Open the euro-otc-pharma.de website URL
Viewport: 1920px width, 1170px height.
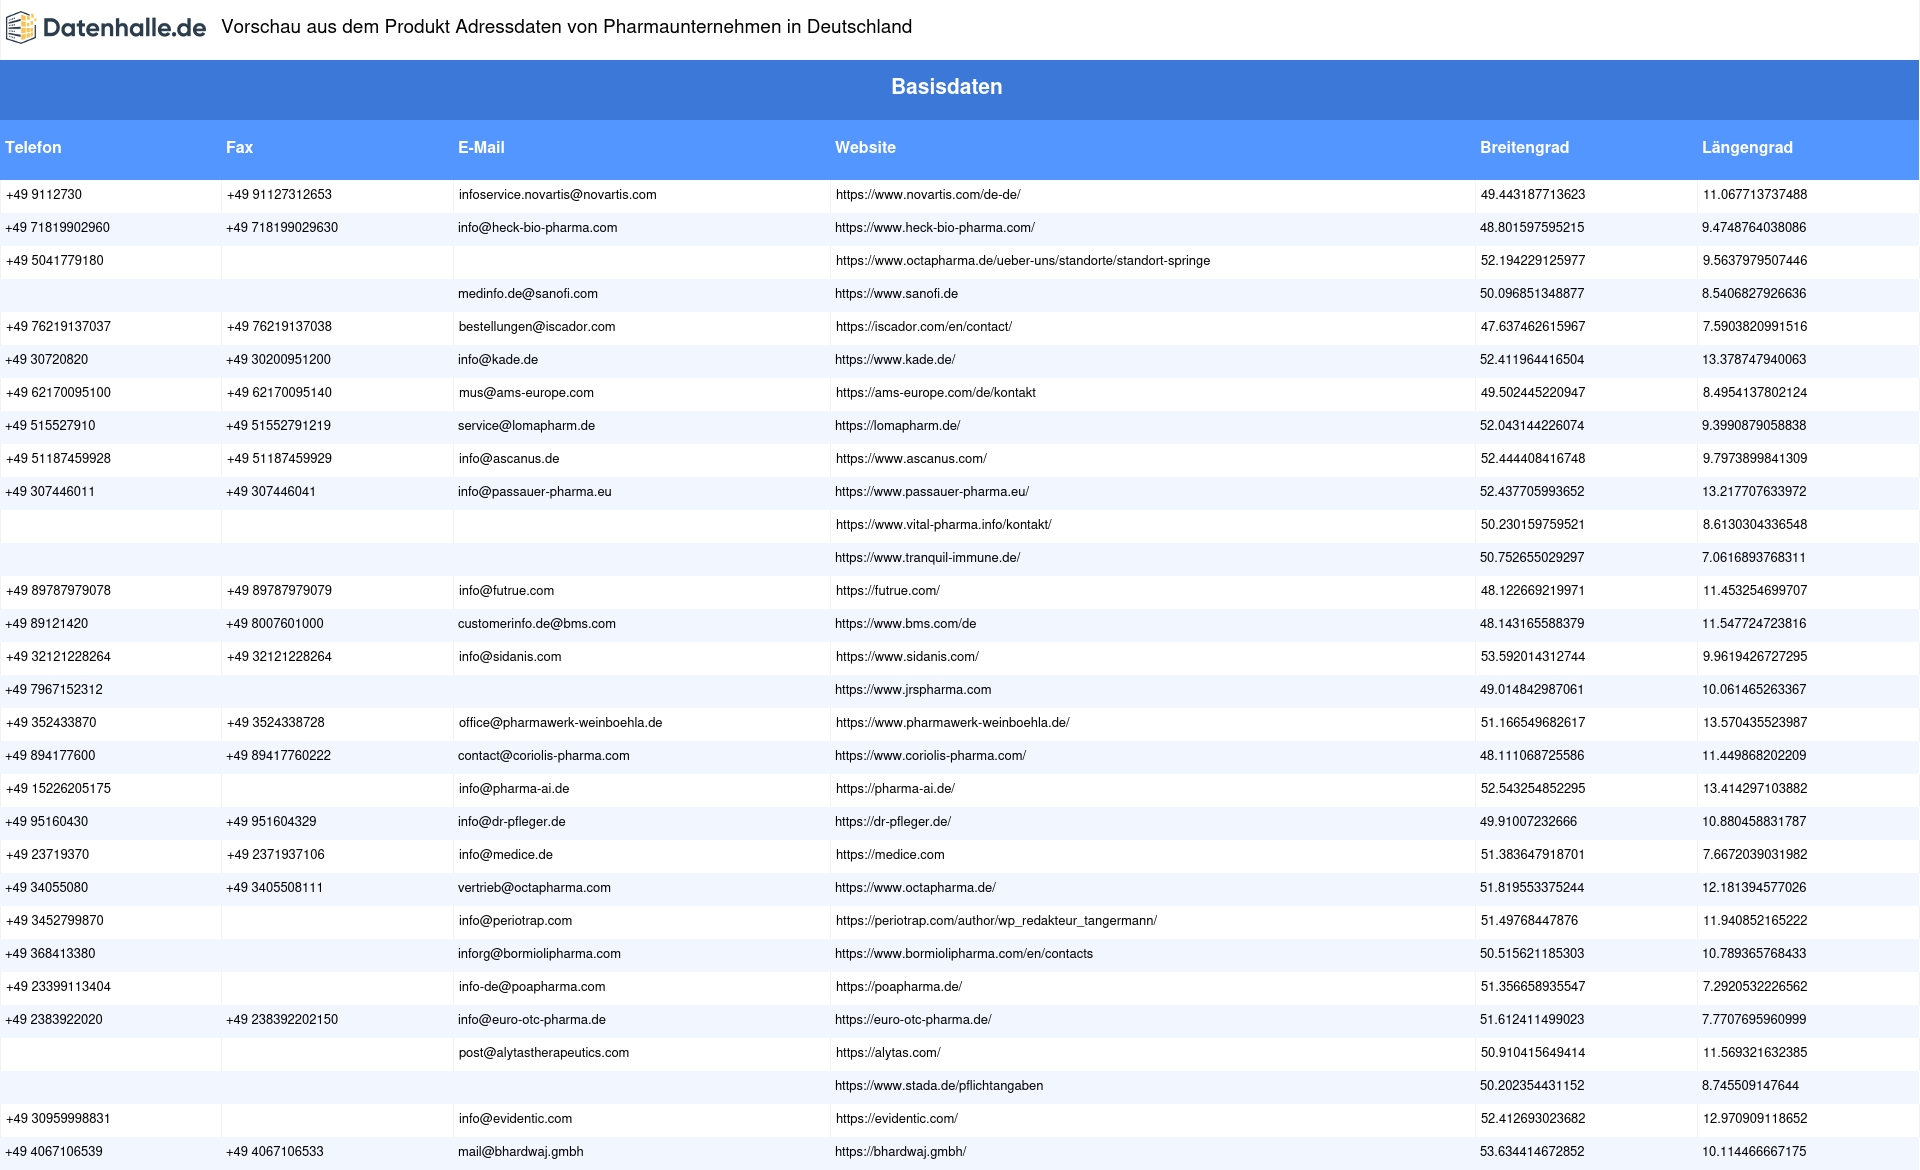coord(913,1020)
